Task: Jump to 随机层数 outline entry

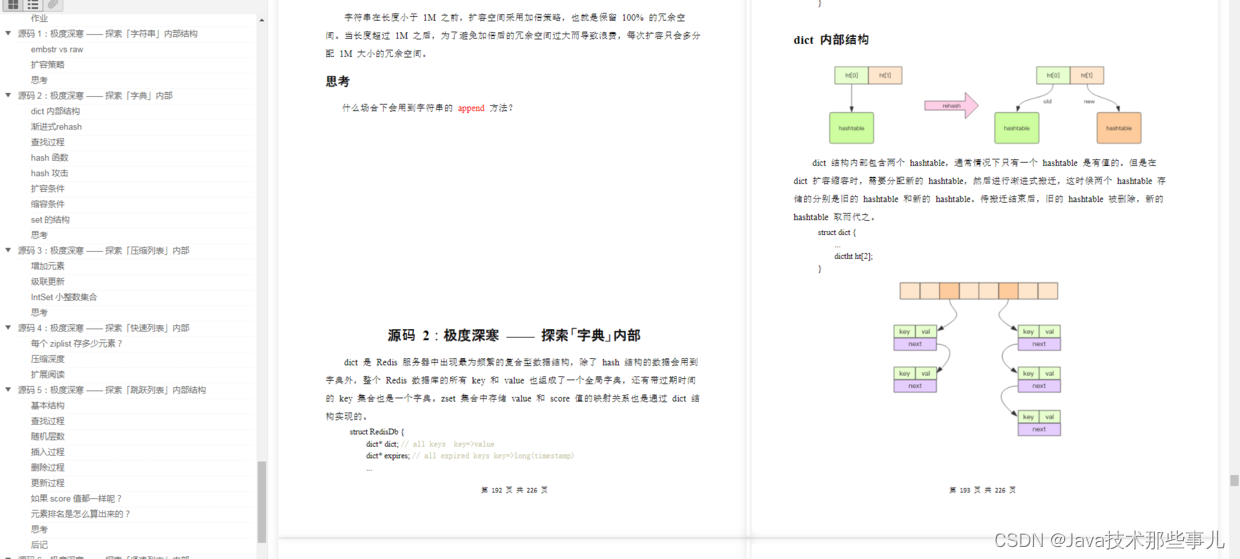Action: pos(47,437)
